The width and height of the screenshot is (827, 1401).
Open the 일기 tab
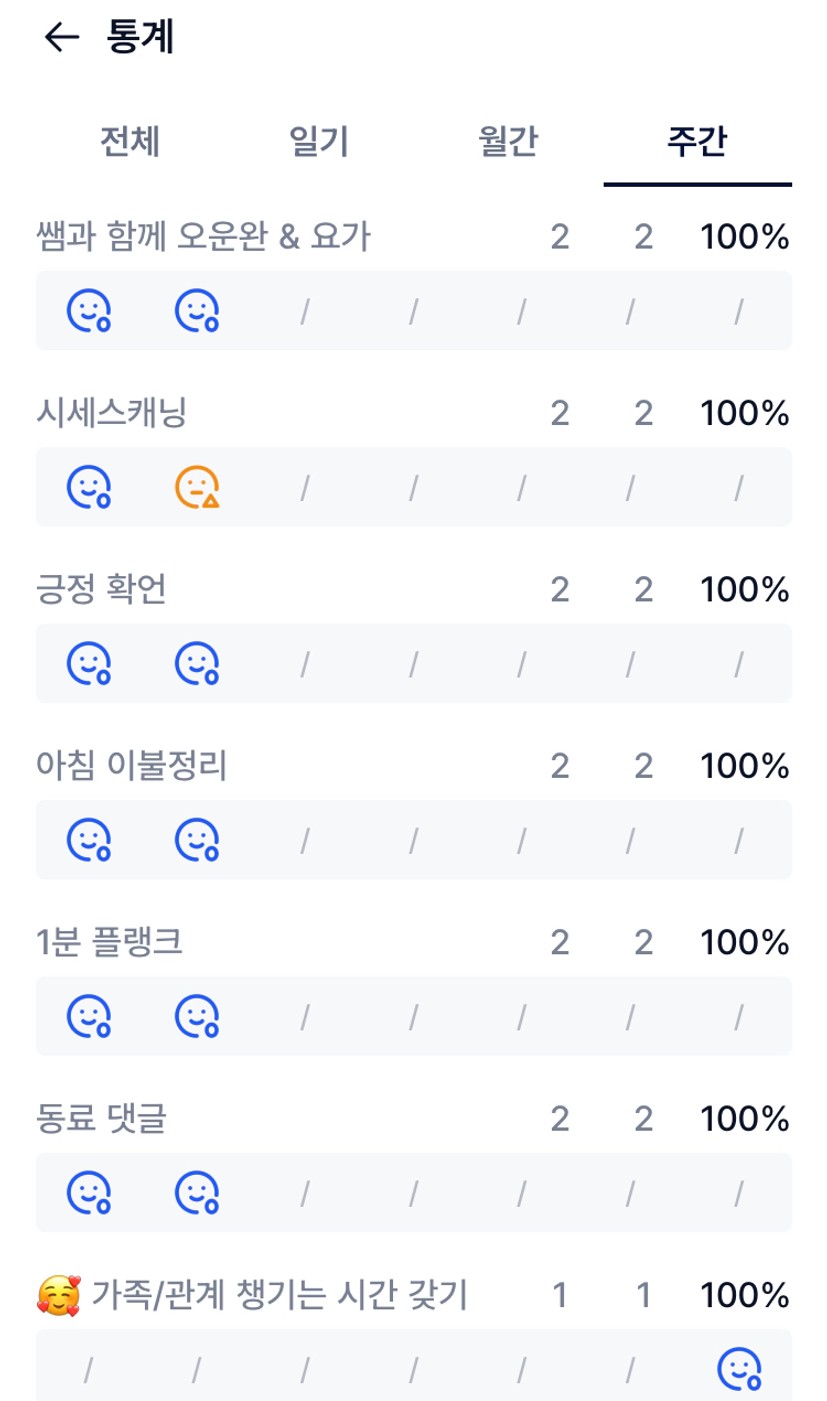click(x=318, y=142)
